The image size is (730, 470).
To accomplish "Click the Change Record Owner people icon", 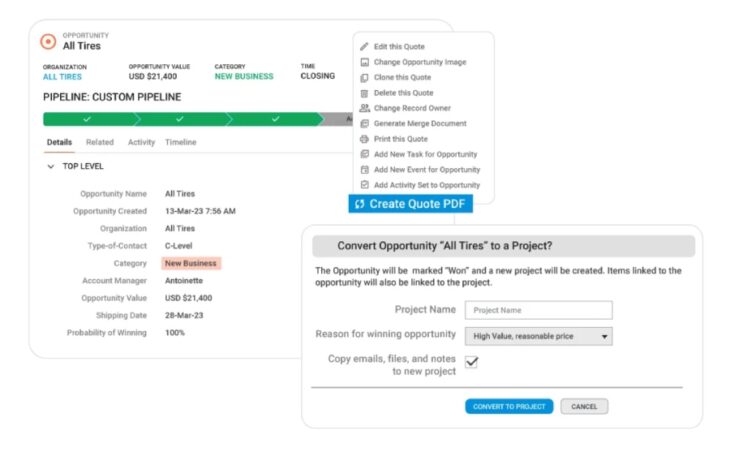I will 365,108.
